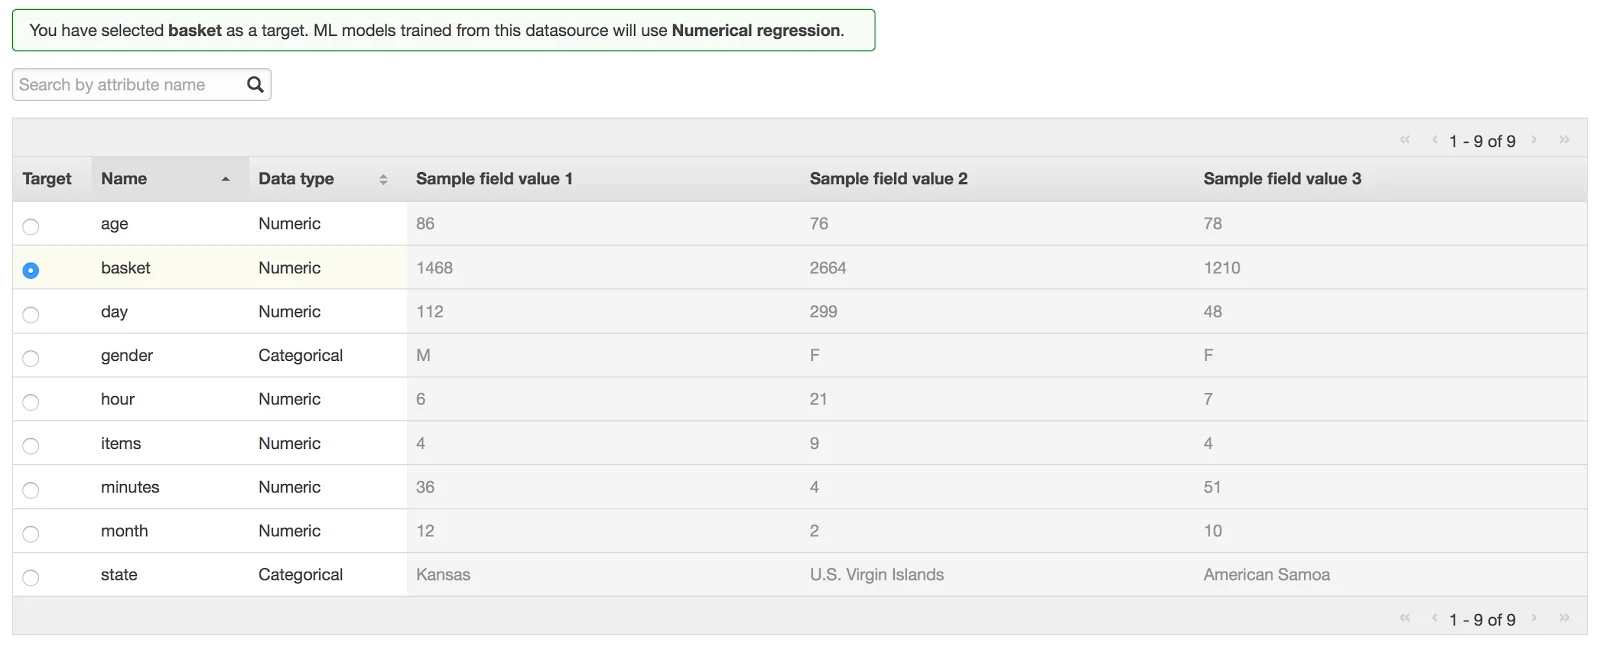
Task: Jump to last page in bottom pagination
Action: 1565,618
